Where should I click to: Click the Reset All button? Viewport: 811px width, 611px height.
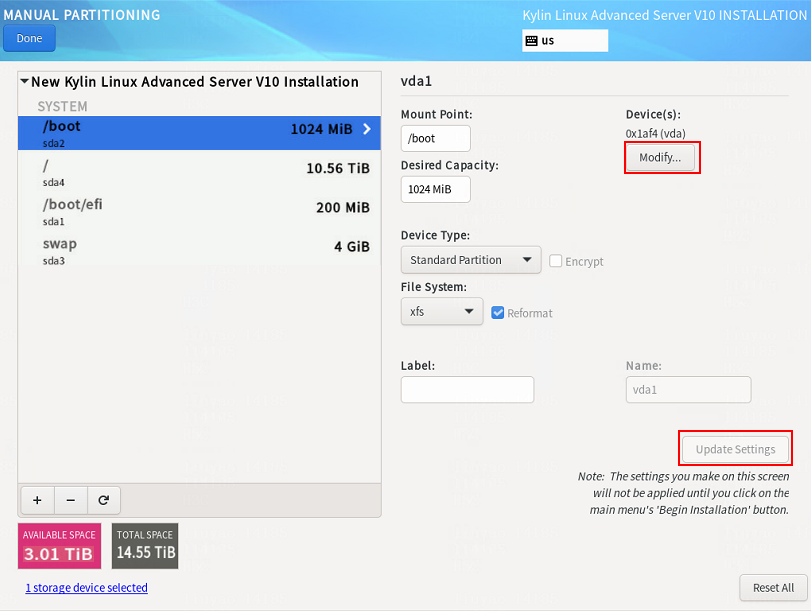(773, 588)
